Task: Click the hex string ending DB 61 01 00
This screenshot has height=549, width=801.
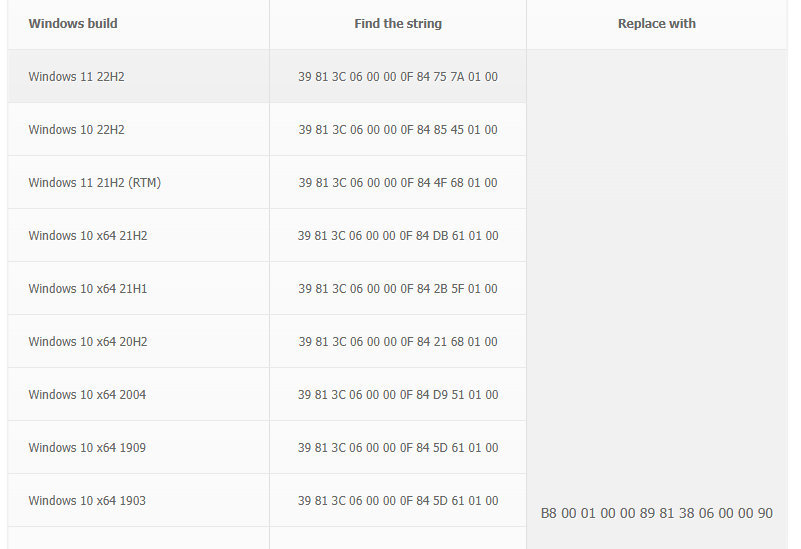Action: [x=398, y=235]
